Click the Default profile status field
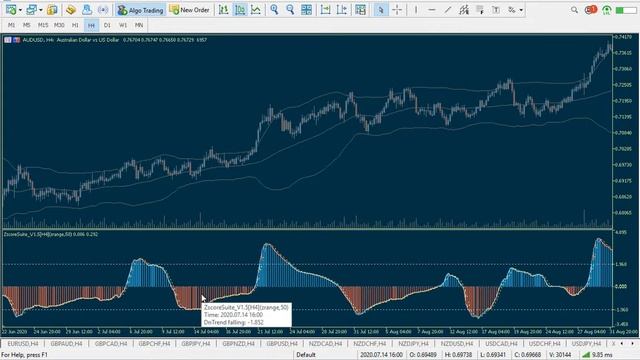 (306, 355)
